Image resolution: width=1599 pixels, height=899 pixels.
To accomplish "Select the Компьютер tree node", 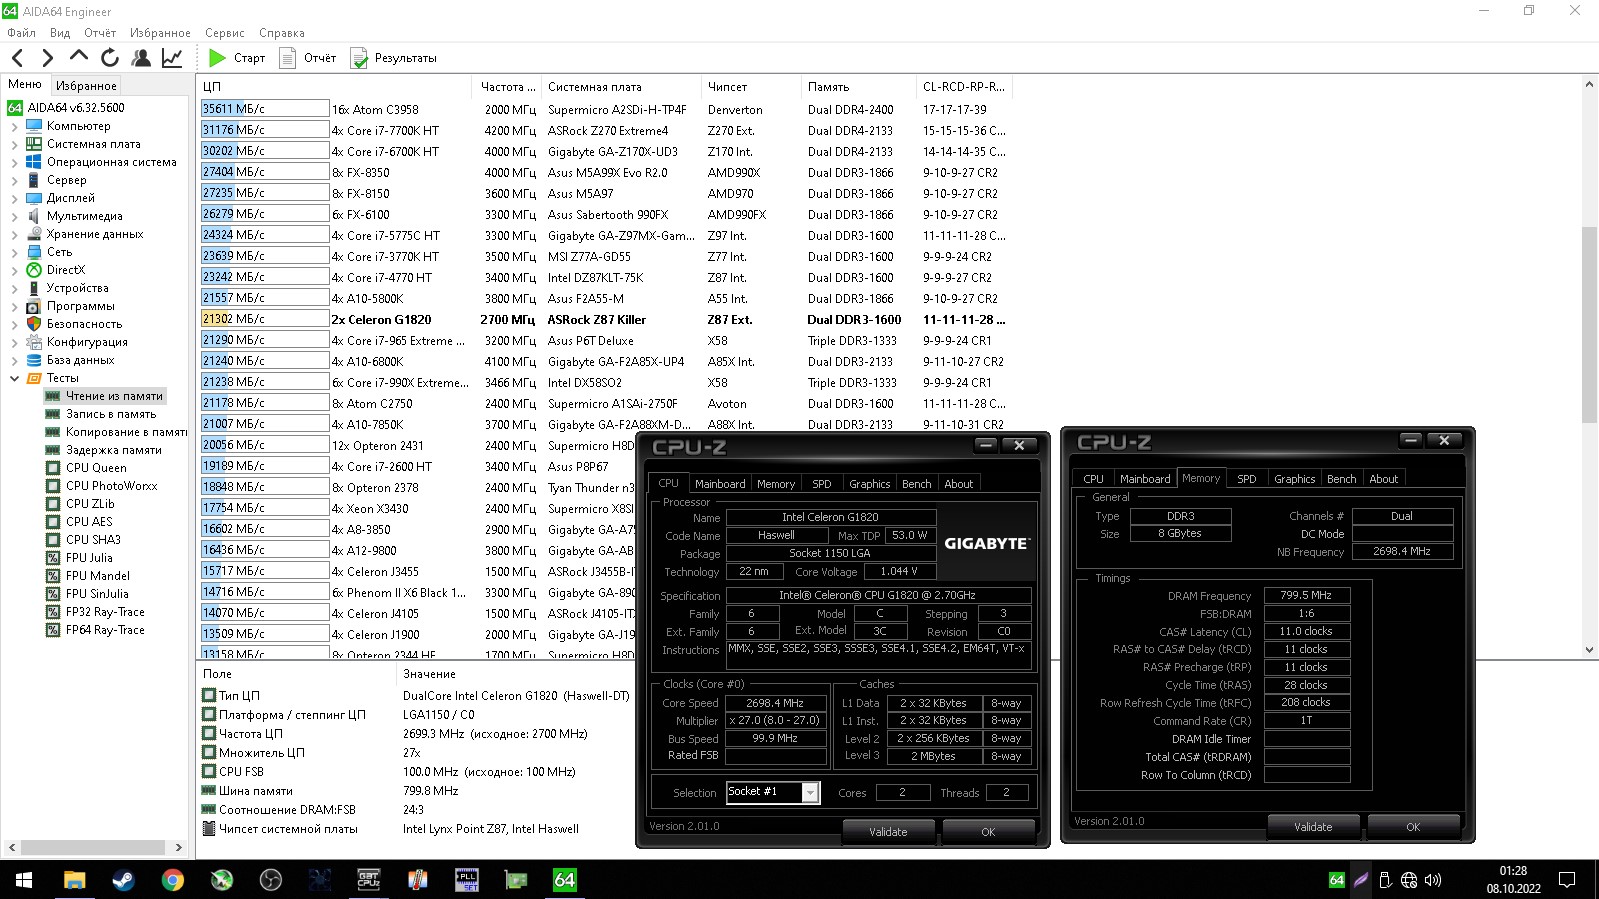I will click(x=78, y=126).
